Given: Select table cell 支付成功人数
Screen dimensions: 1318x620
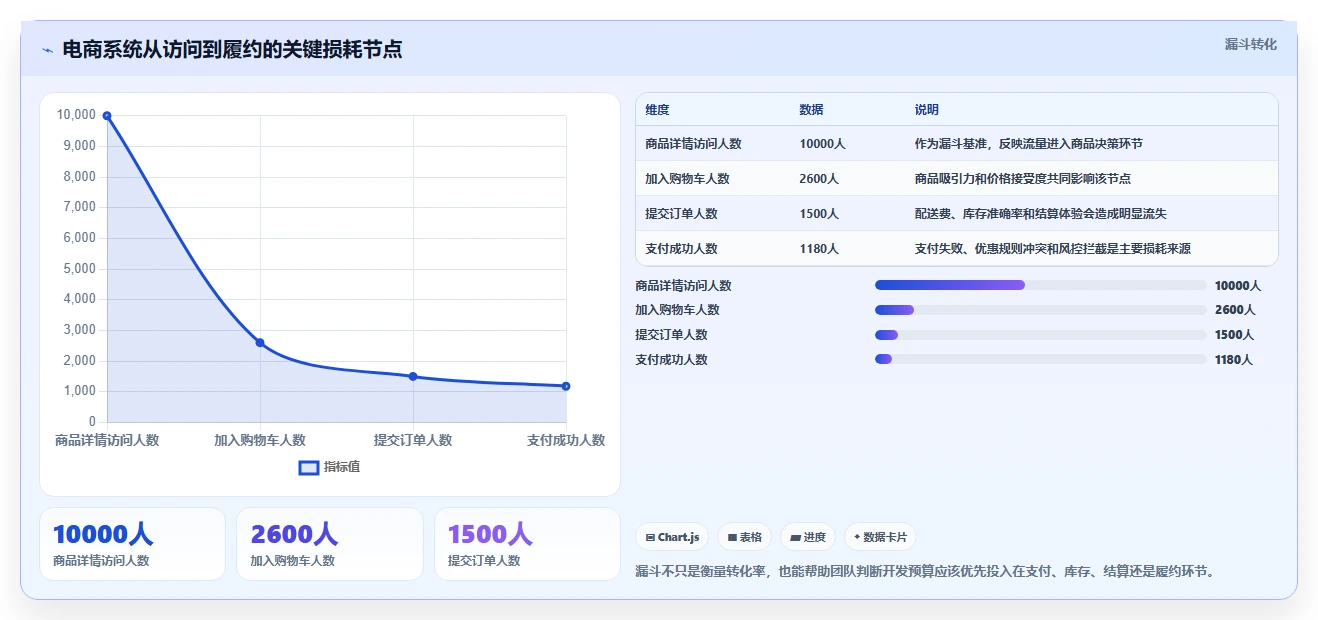Looking at the screenshot, I should pos(681,249).
